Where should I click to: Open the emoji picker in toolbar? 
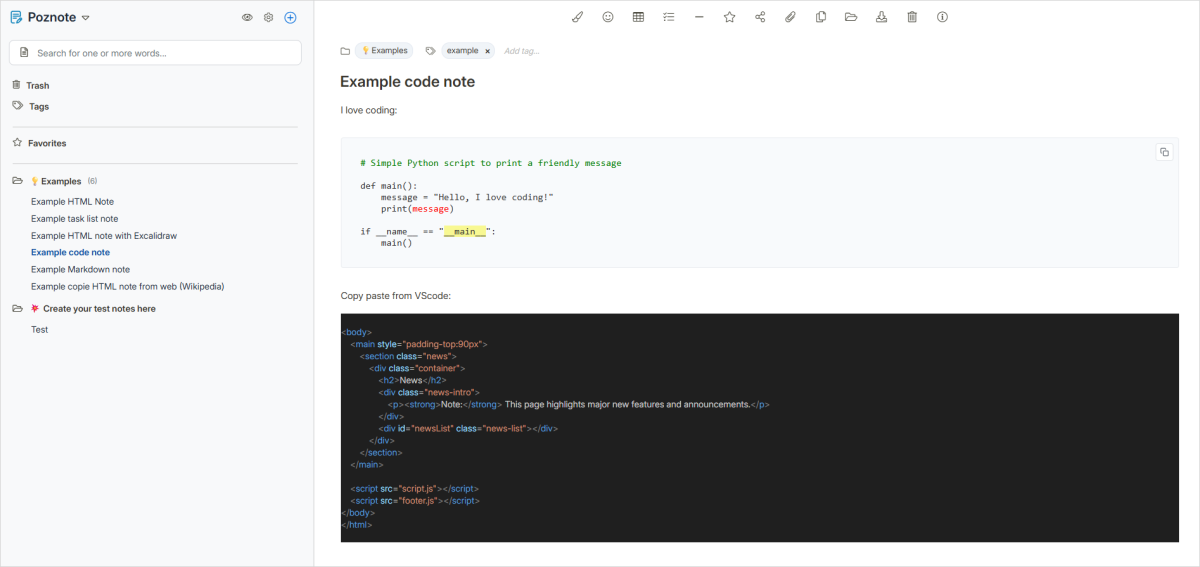(x=608, y=17)
